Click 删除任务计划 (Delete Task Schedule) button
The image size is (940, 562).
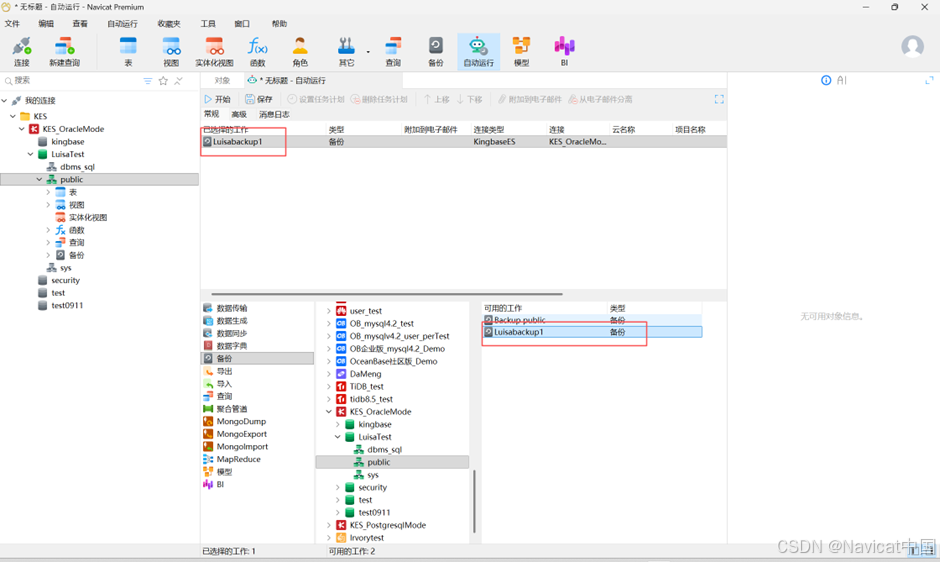(379, 100)
